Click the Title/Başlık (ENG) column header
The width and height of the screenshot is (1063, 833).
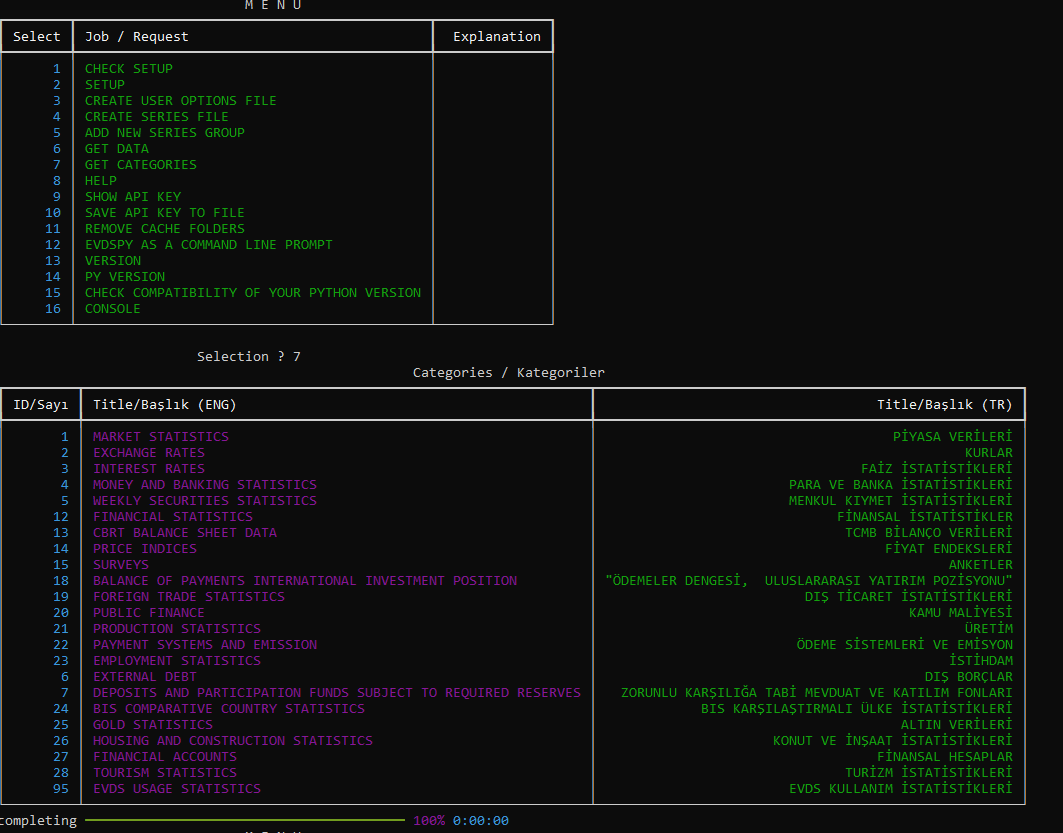pyautogui.click(x=164, y=405)
